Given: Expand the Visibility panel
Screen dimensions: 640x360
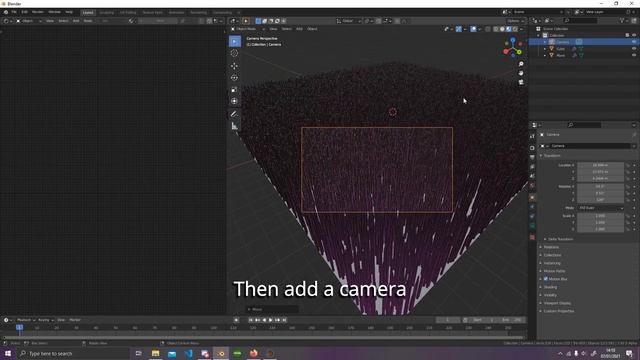Looking at the screenshot, I should coord(550,295).
